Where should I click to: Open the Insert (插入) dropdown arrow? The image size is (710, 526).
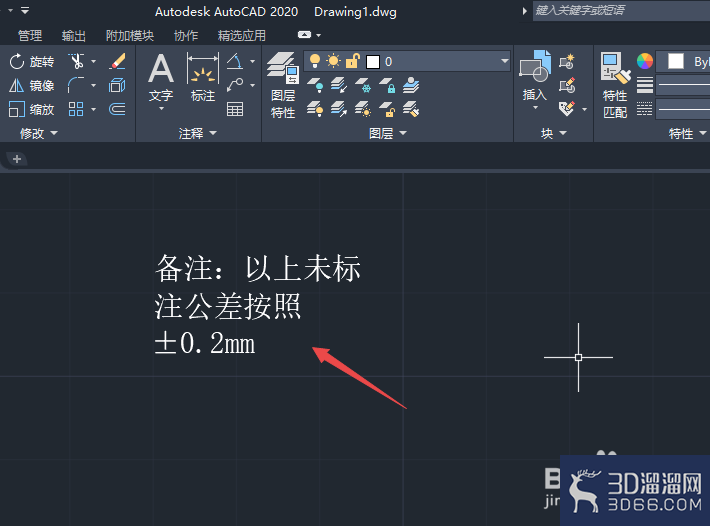pos(535,108)
